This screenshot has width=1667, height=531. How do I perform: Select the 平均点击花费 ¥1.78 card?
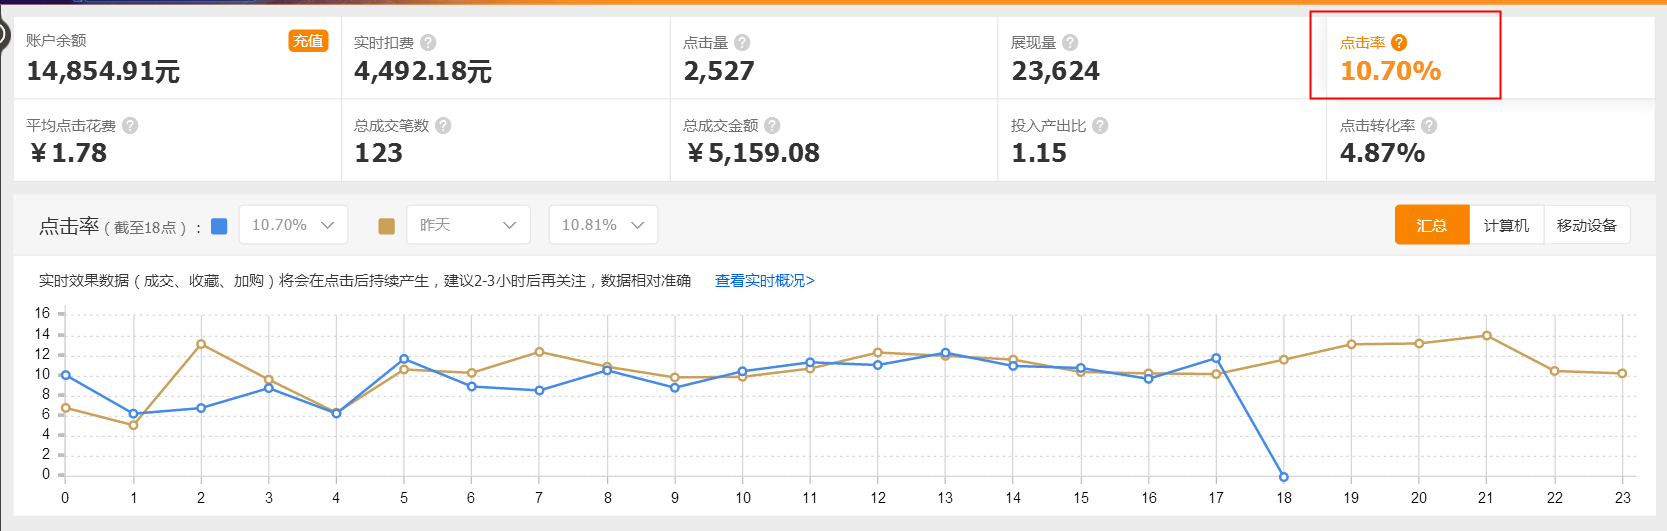(x=178, y=140)
